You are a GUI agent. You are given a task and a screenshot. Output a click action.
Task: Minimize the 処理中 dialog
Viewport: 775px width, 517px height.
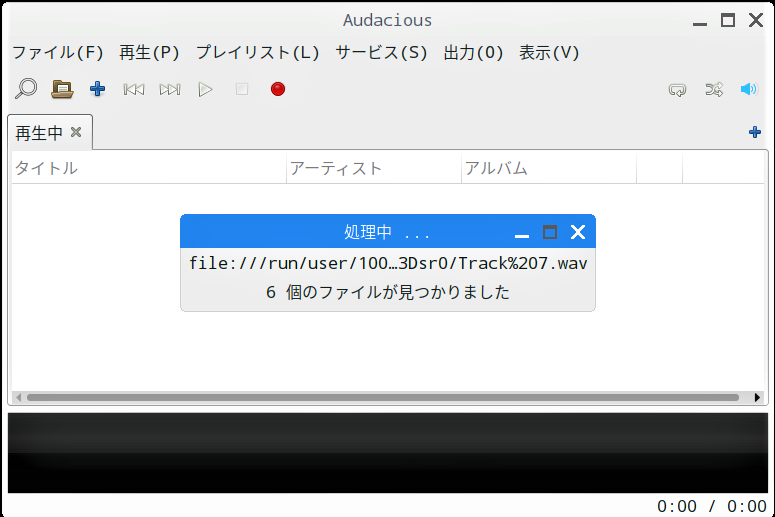click(522, 234)
